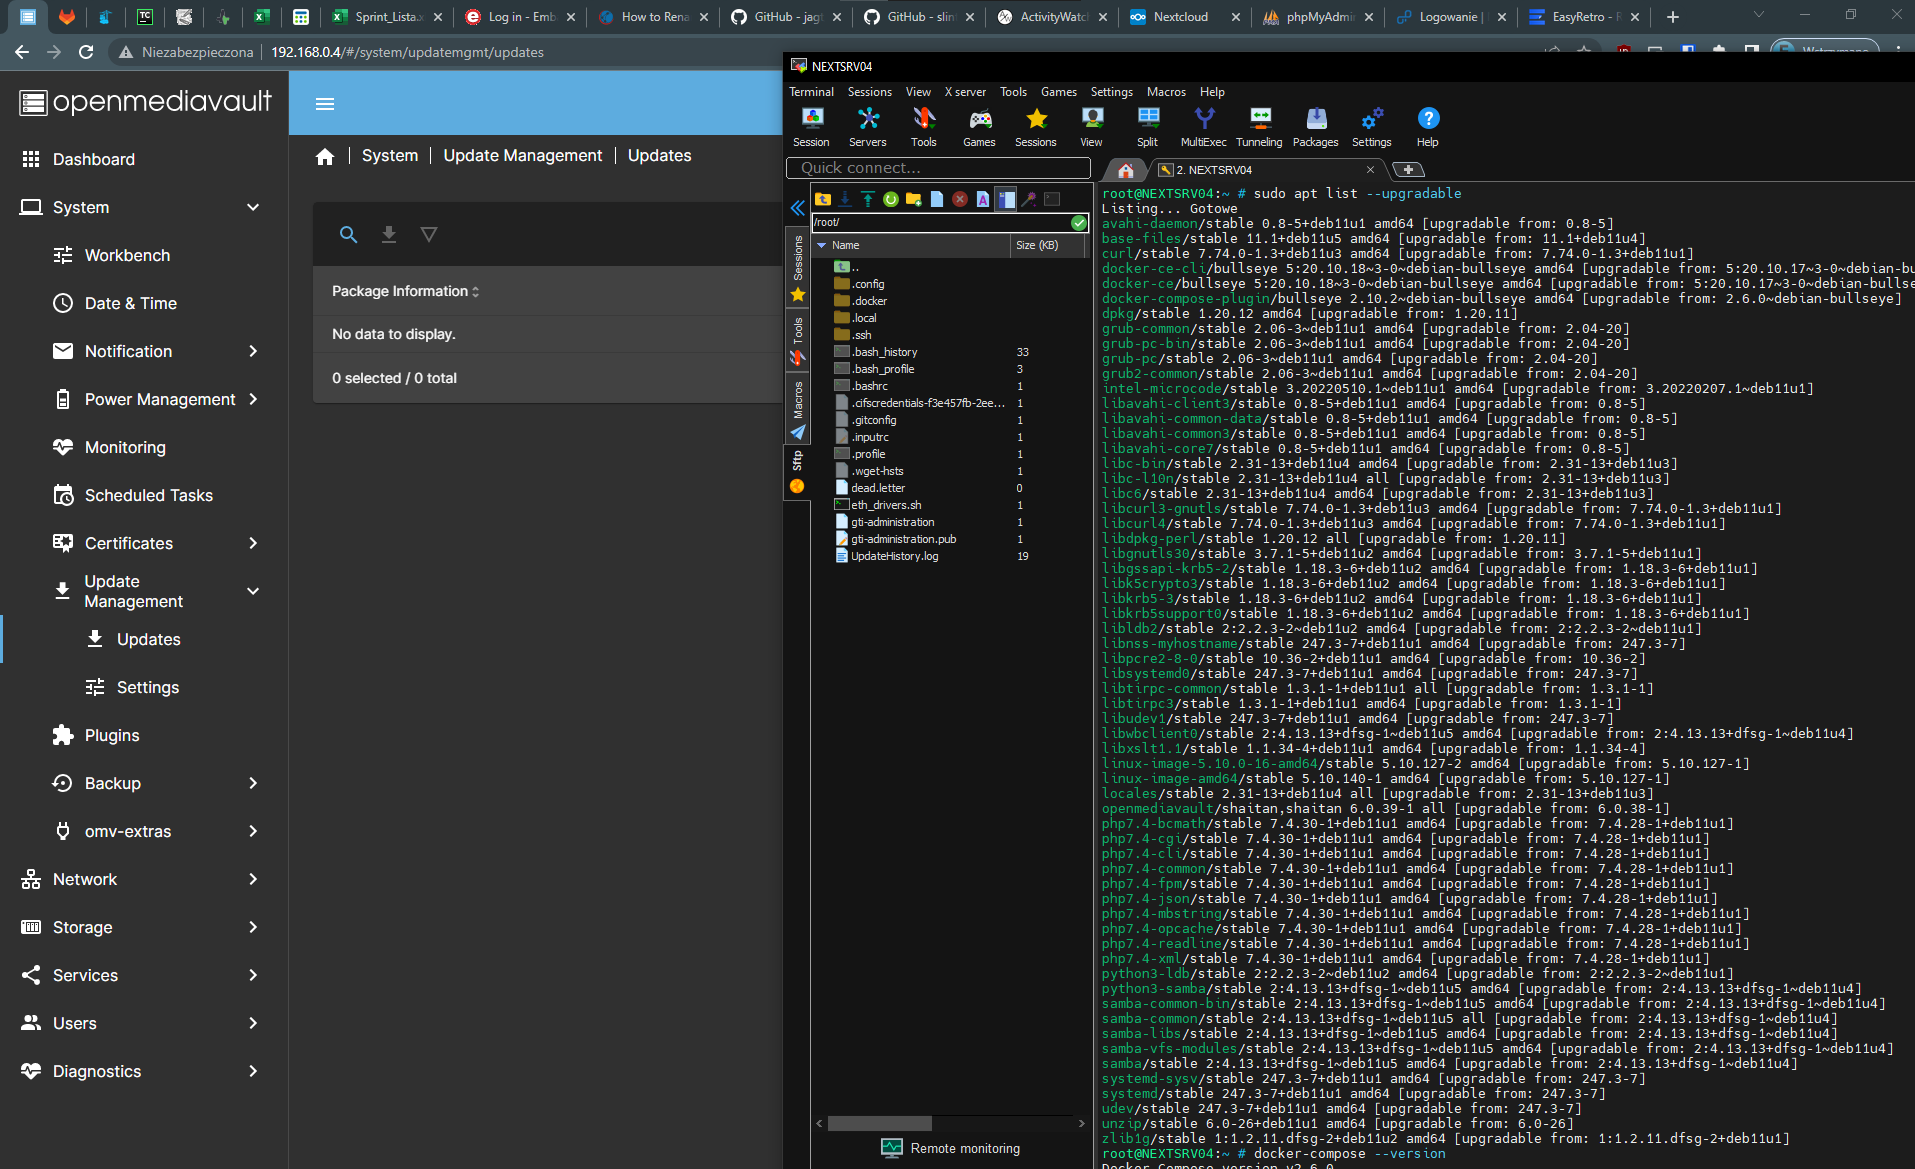The image size is (1915, 1169).
Task: Open the MobaXterm Games toolbar icon
Action: [x=979, y=127]
